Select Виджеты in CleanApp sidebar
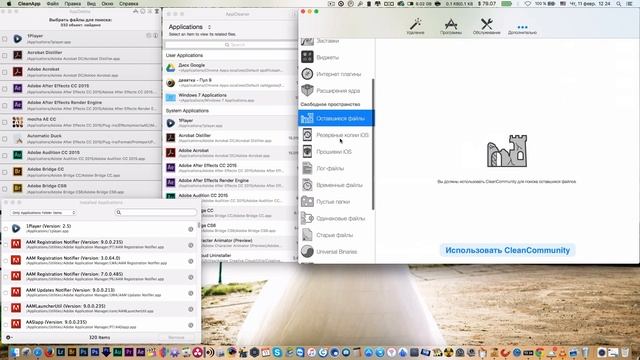 coord(336,57)
